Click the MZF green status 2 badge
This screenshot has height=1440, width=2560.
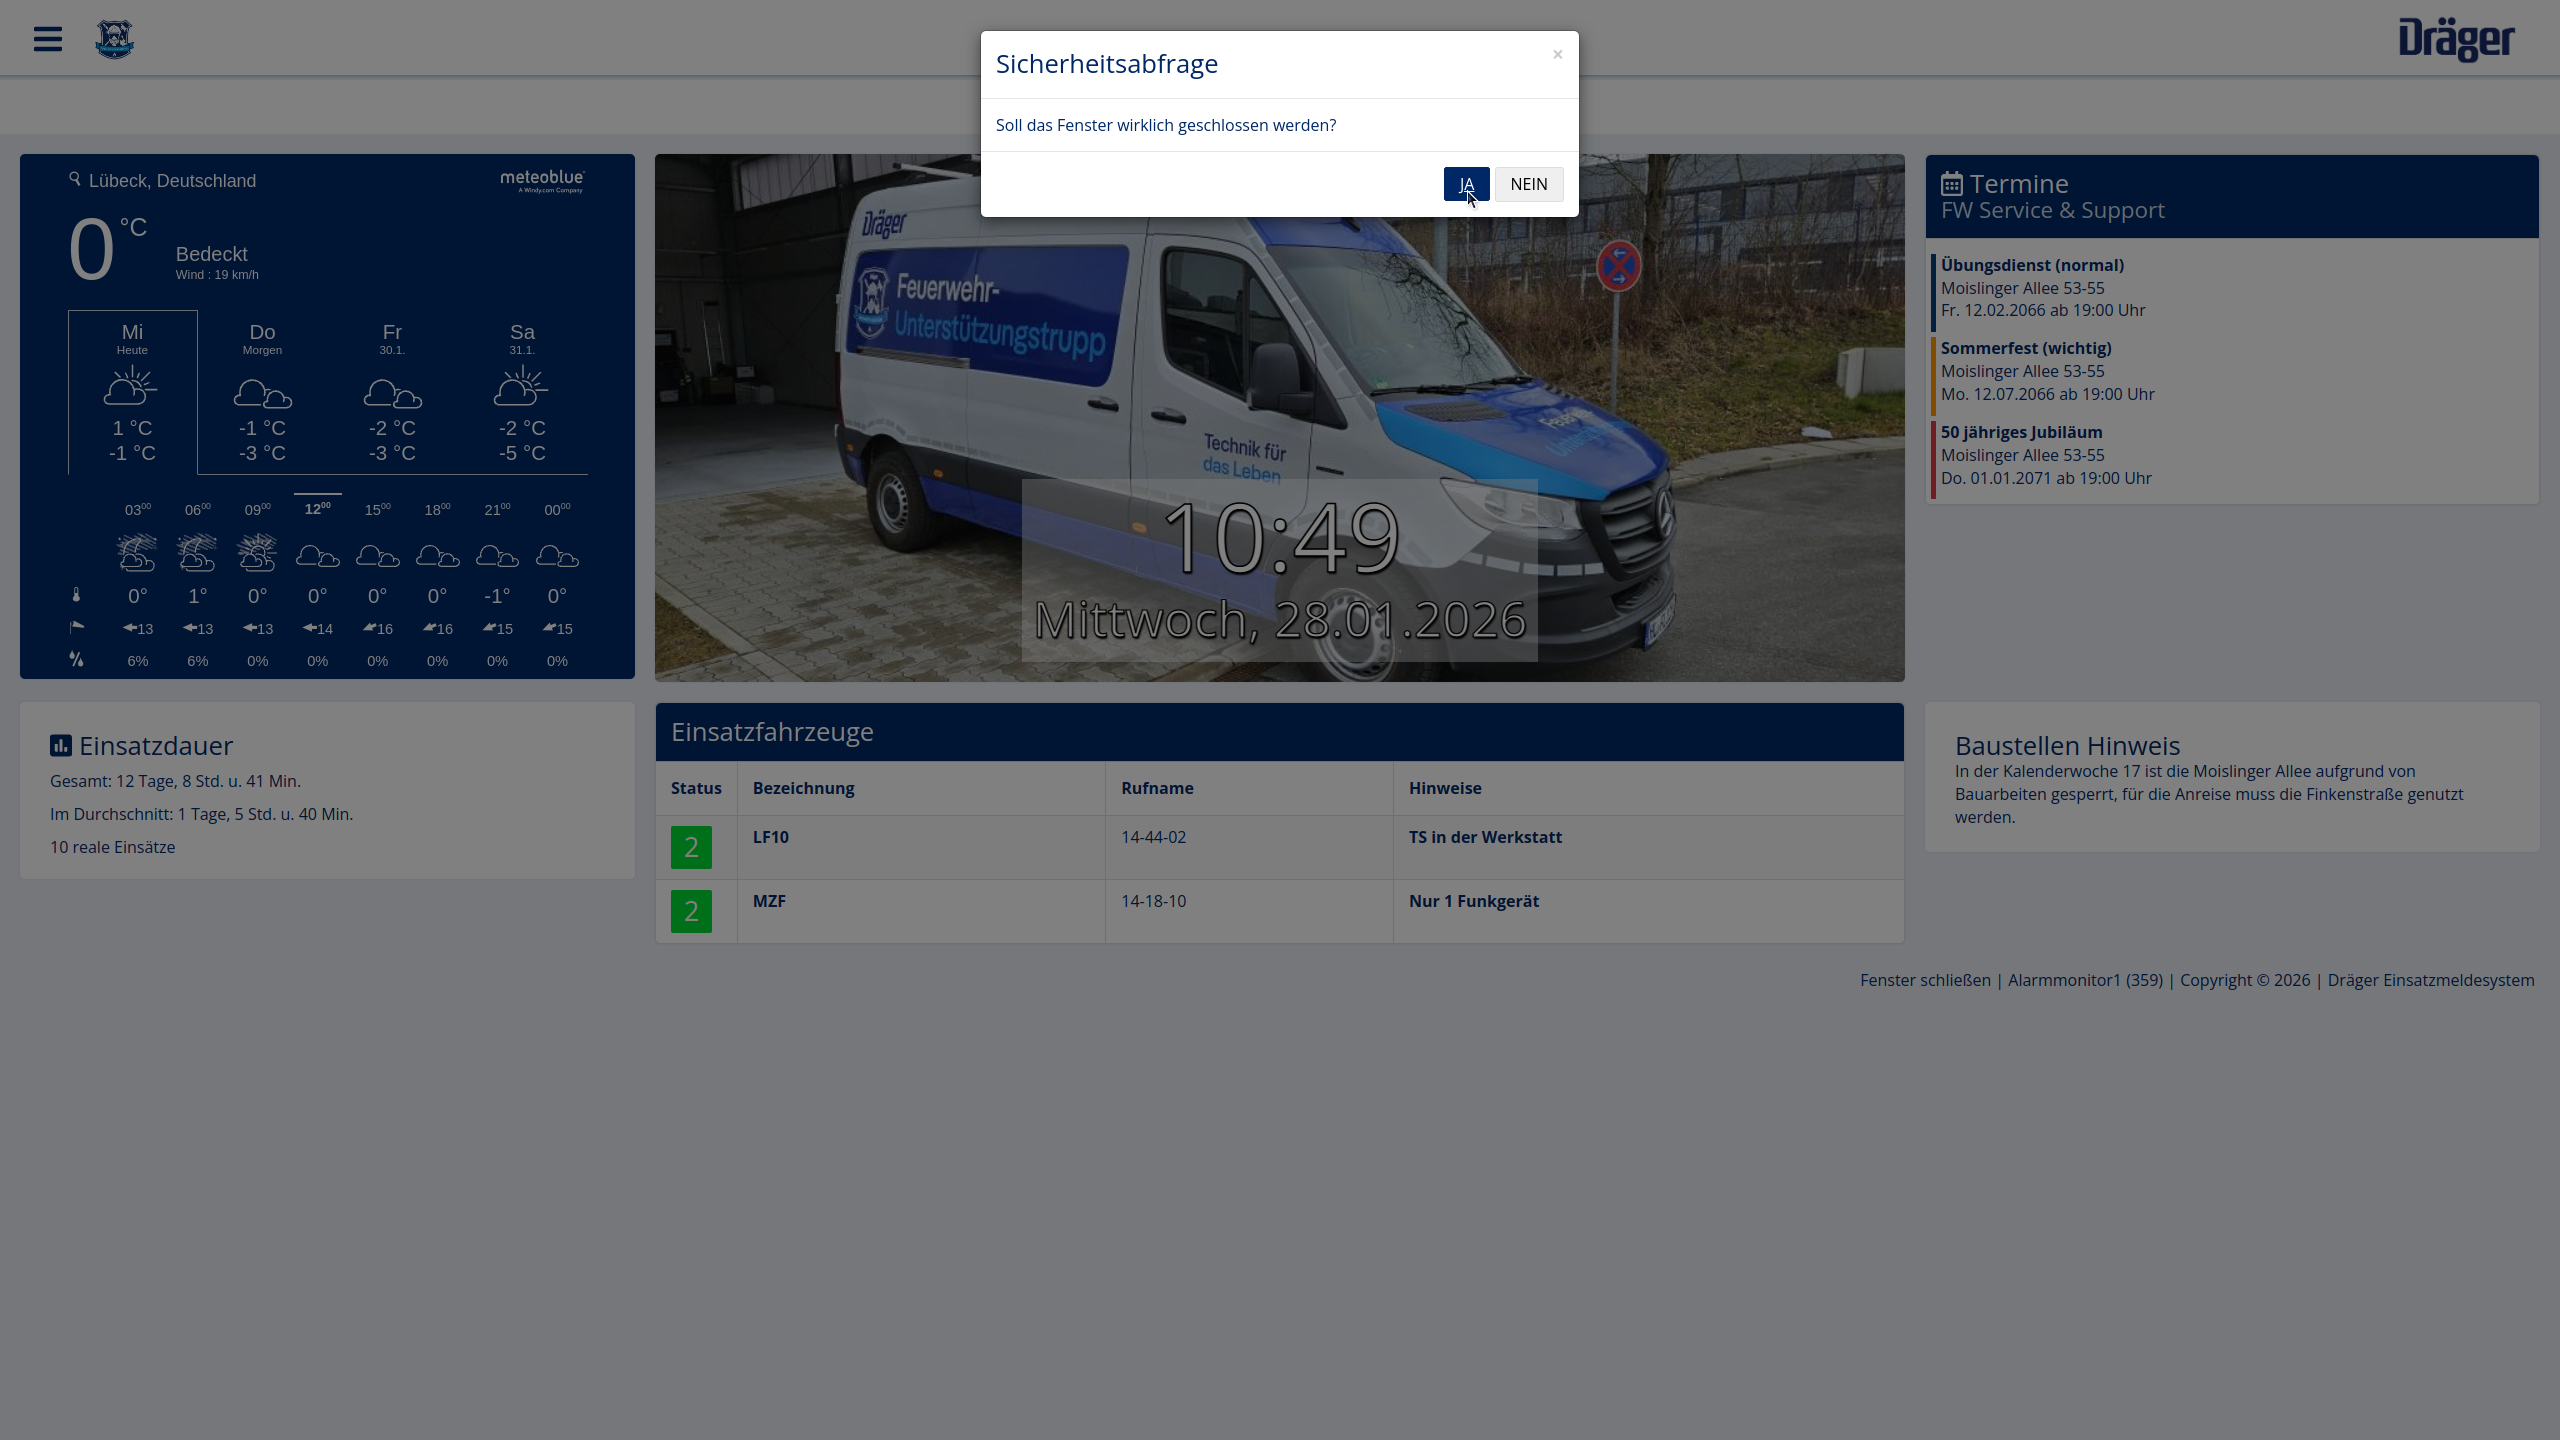(691, 911)
